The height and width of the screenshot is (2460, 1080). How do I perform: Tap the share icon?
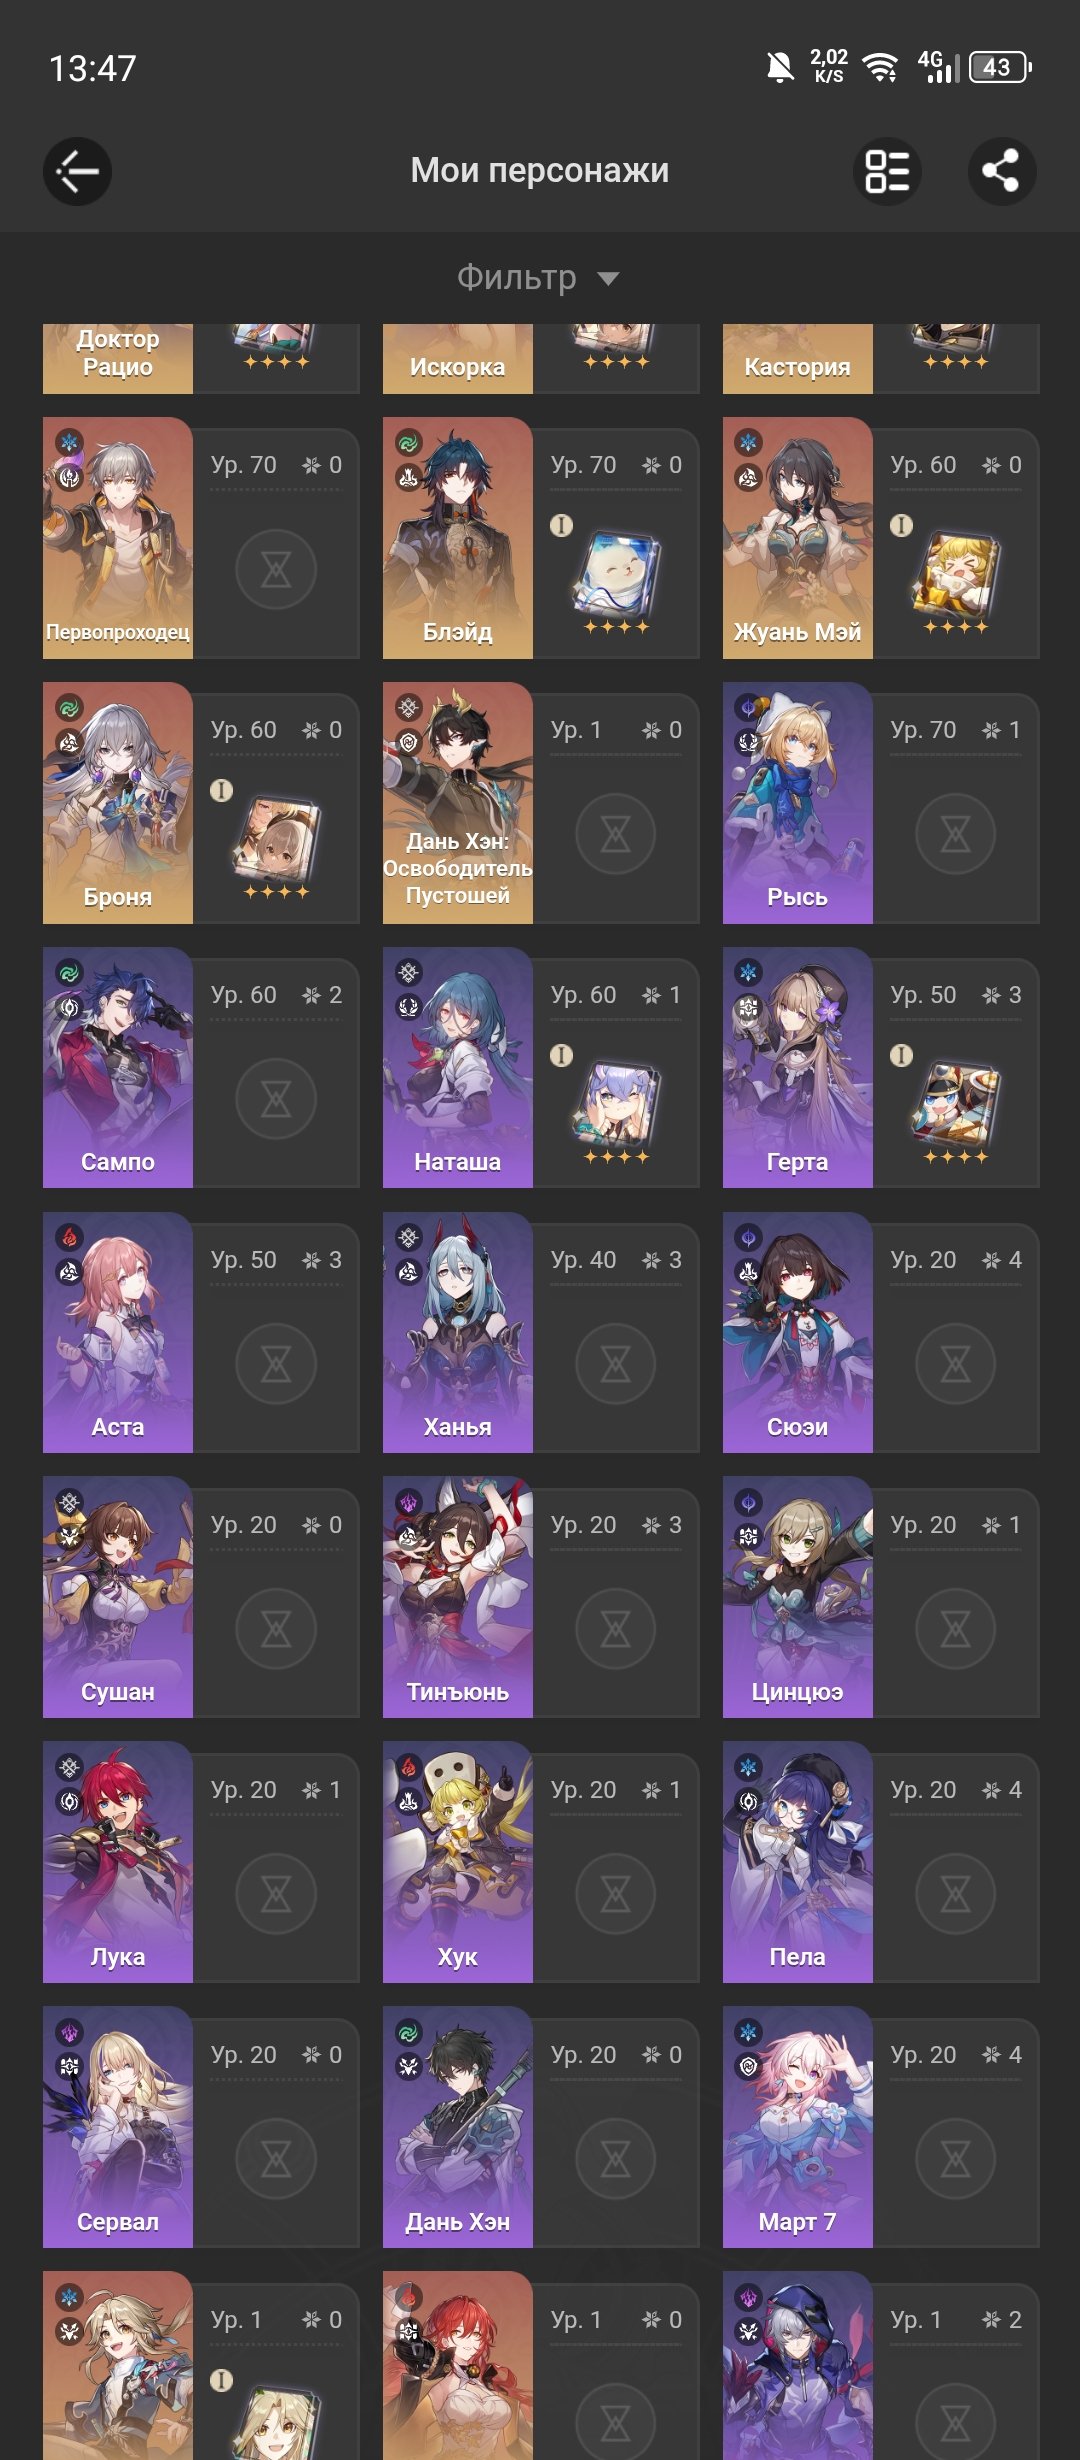[1002, 171]
